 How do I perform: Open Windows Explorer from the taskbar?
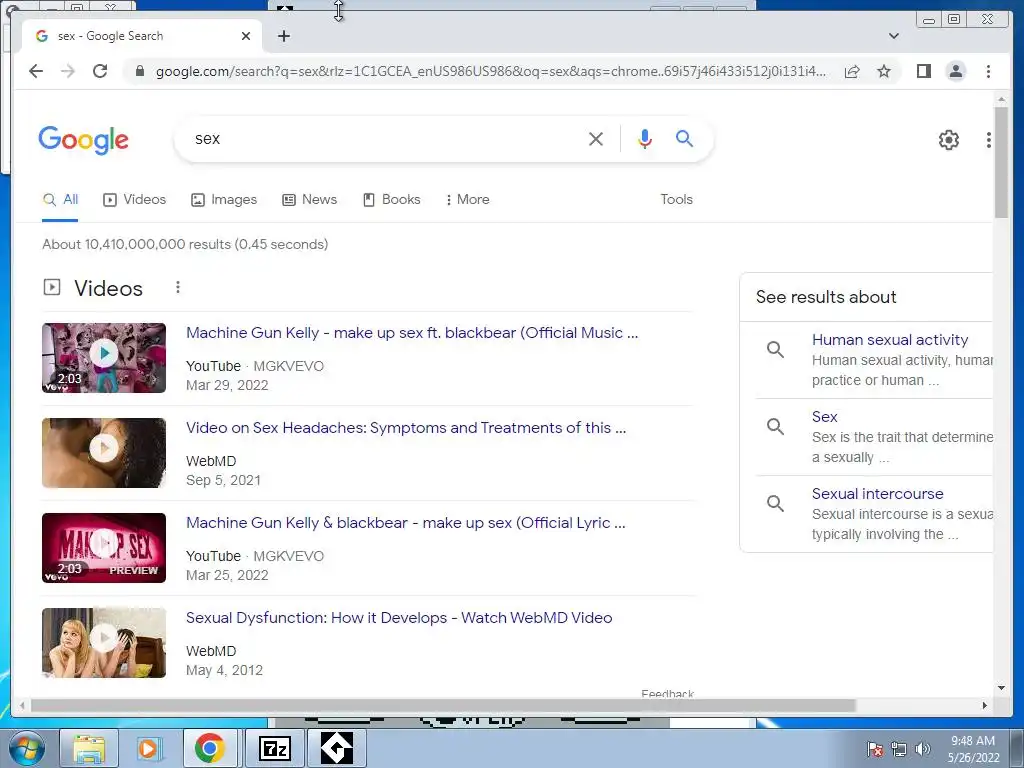tap(89, 748)
